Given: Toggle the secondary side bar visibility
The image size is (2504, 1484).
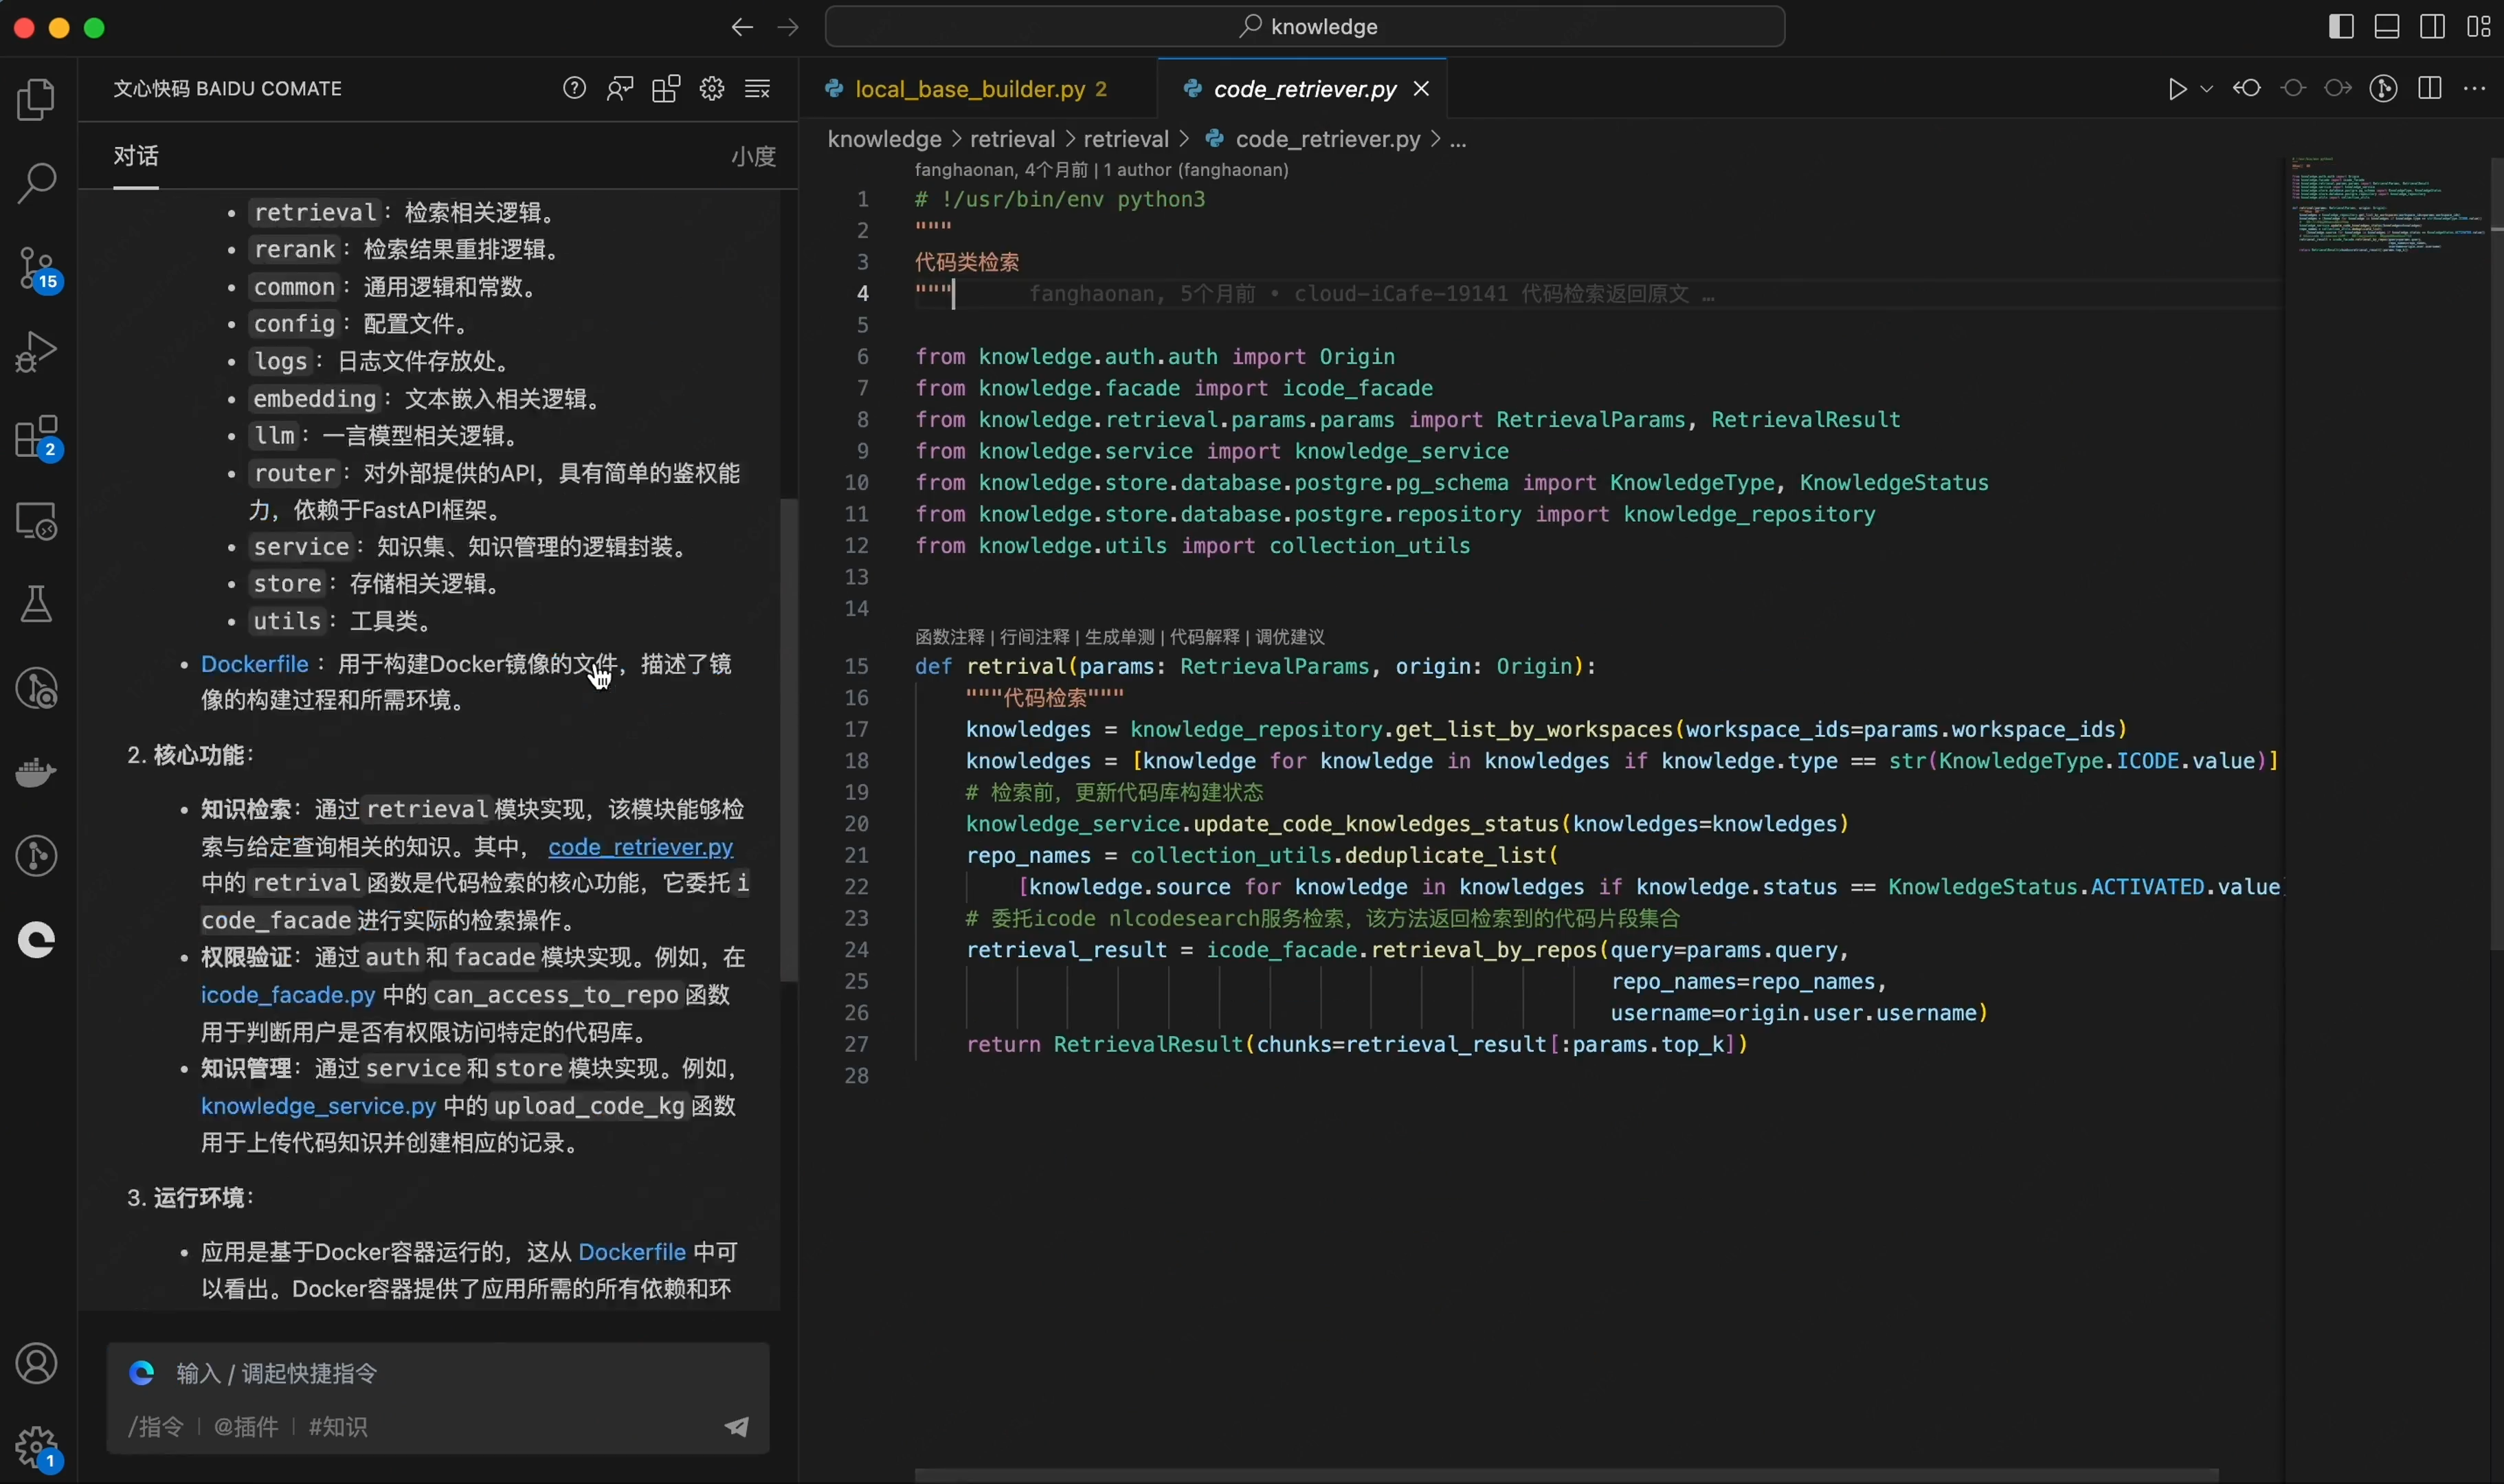Looking at the screenshot, I should [x=2433, y=27].
